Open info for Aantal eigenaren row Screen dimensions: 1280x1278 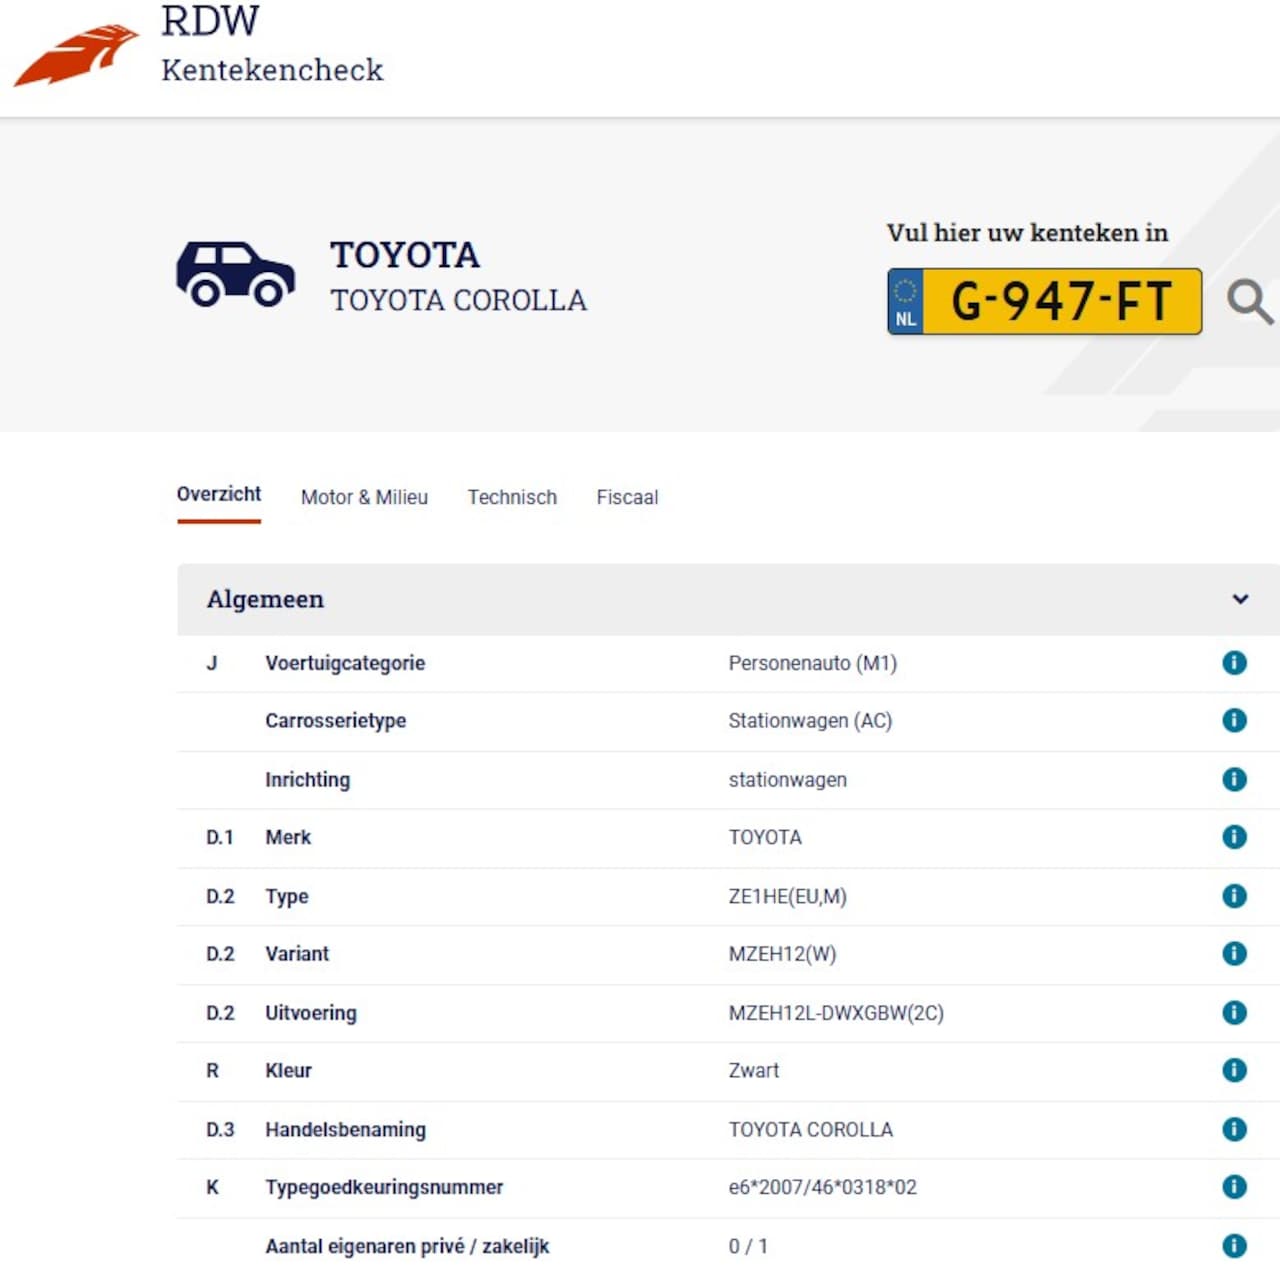1234,1246
